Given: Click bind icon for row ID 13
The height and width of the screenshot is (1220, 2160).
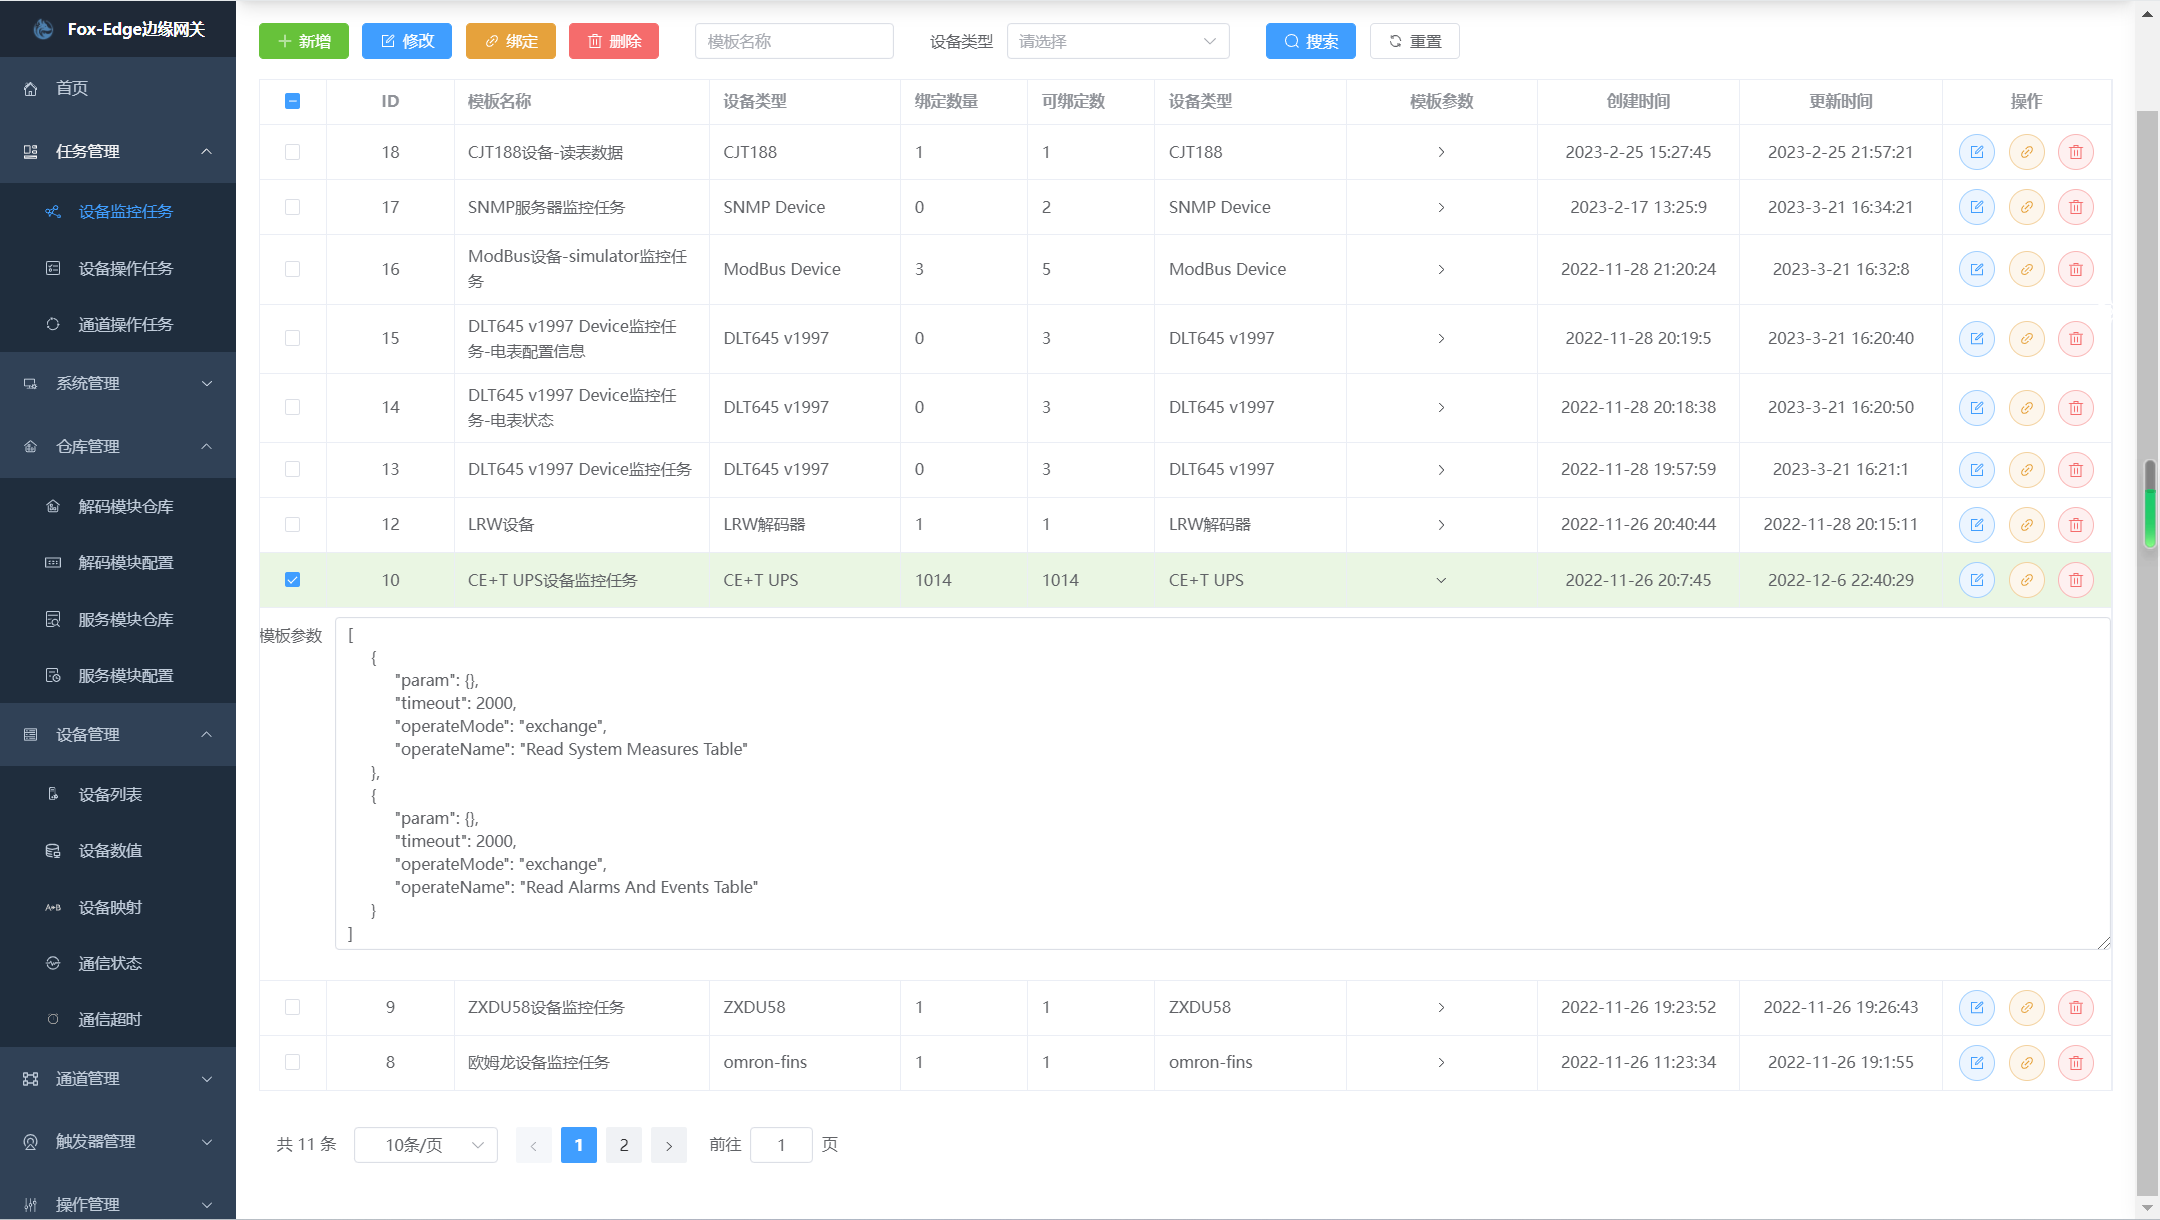Looking at the screenshot, I should (2027, 469).
